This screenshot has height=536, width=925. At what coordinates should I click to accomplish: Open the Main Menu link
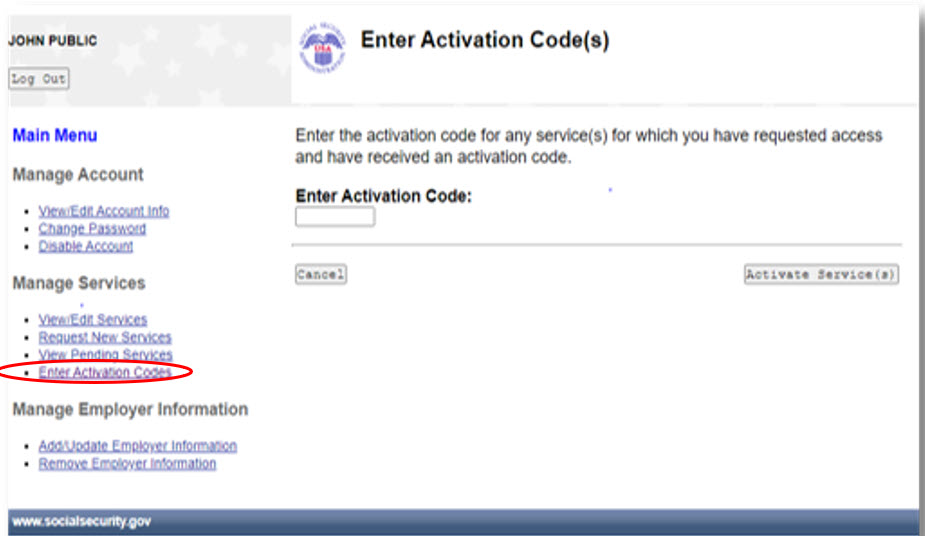(x=55, y=135)
